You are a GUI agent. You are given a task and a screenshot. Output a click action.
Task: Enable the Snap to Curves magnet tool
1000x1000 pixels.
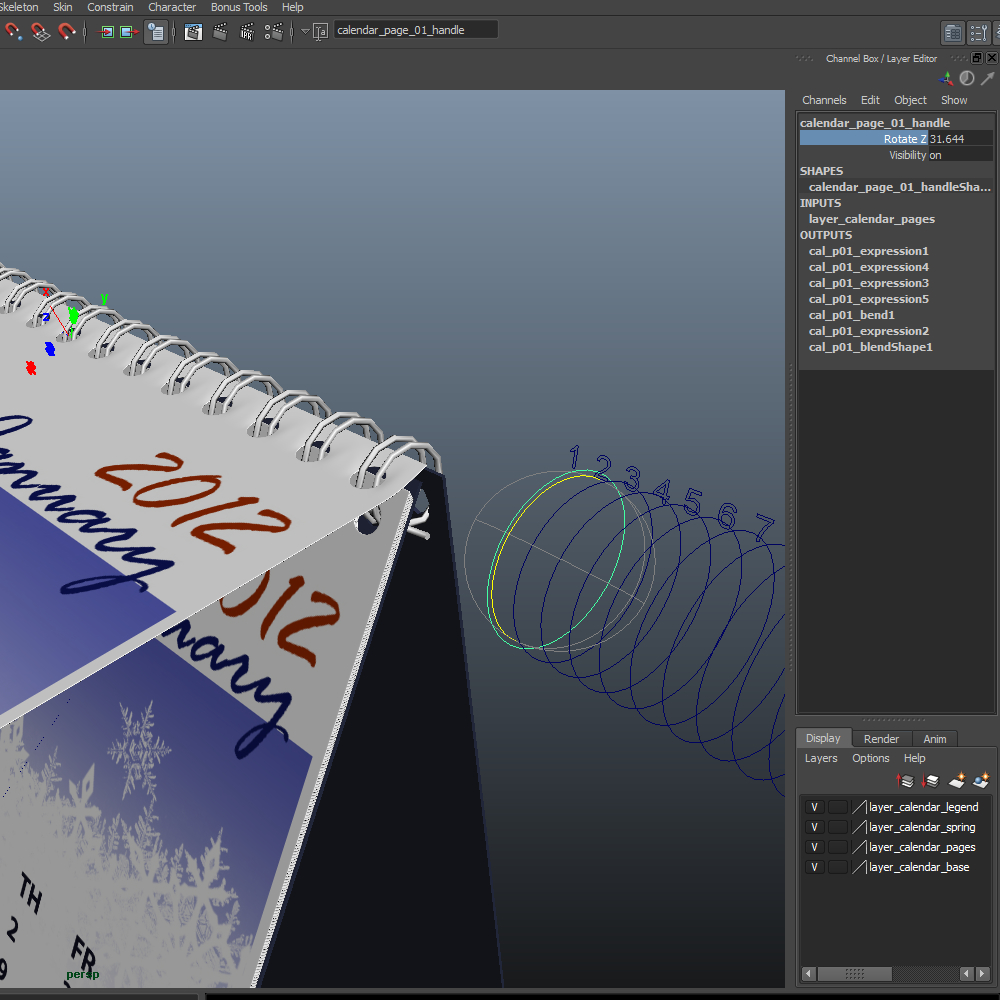[x=67, y=32]
